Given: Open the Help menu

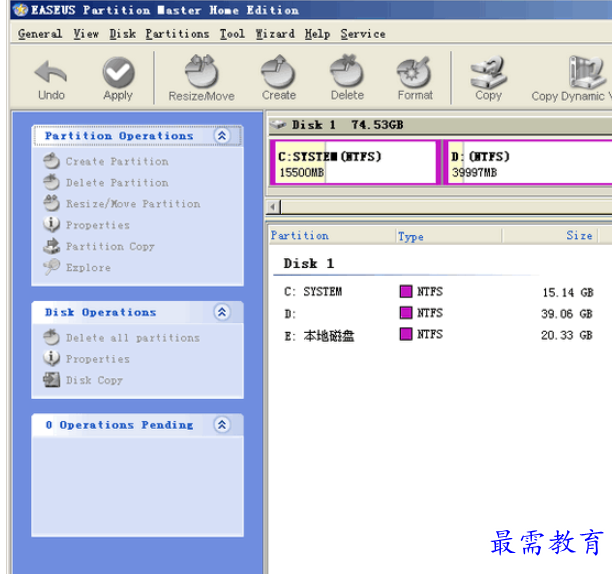Looking at the screenshot, I should (317, 34).
